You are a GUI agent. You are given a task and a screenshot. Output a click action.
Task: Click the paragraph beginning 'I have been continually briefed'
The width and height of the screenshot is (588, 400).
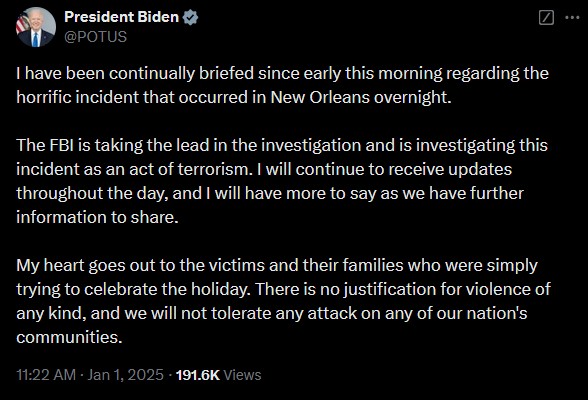tap(282, 85)
